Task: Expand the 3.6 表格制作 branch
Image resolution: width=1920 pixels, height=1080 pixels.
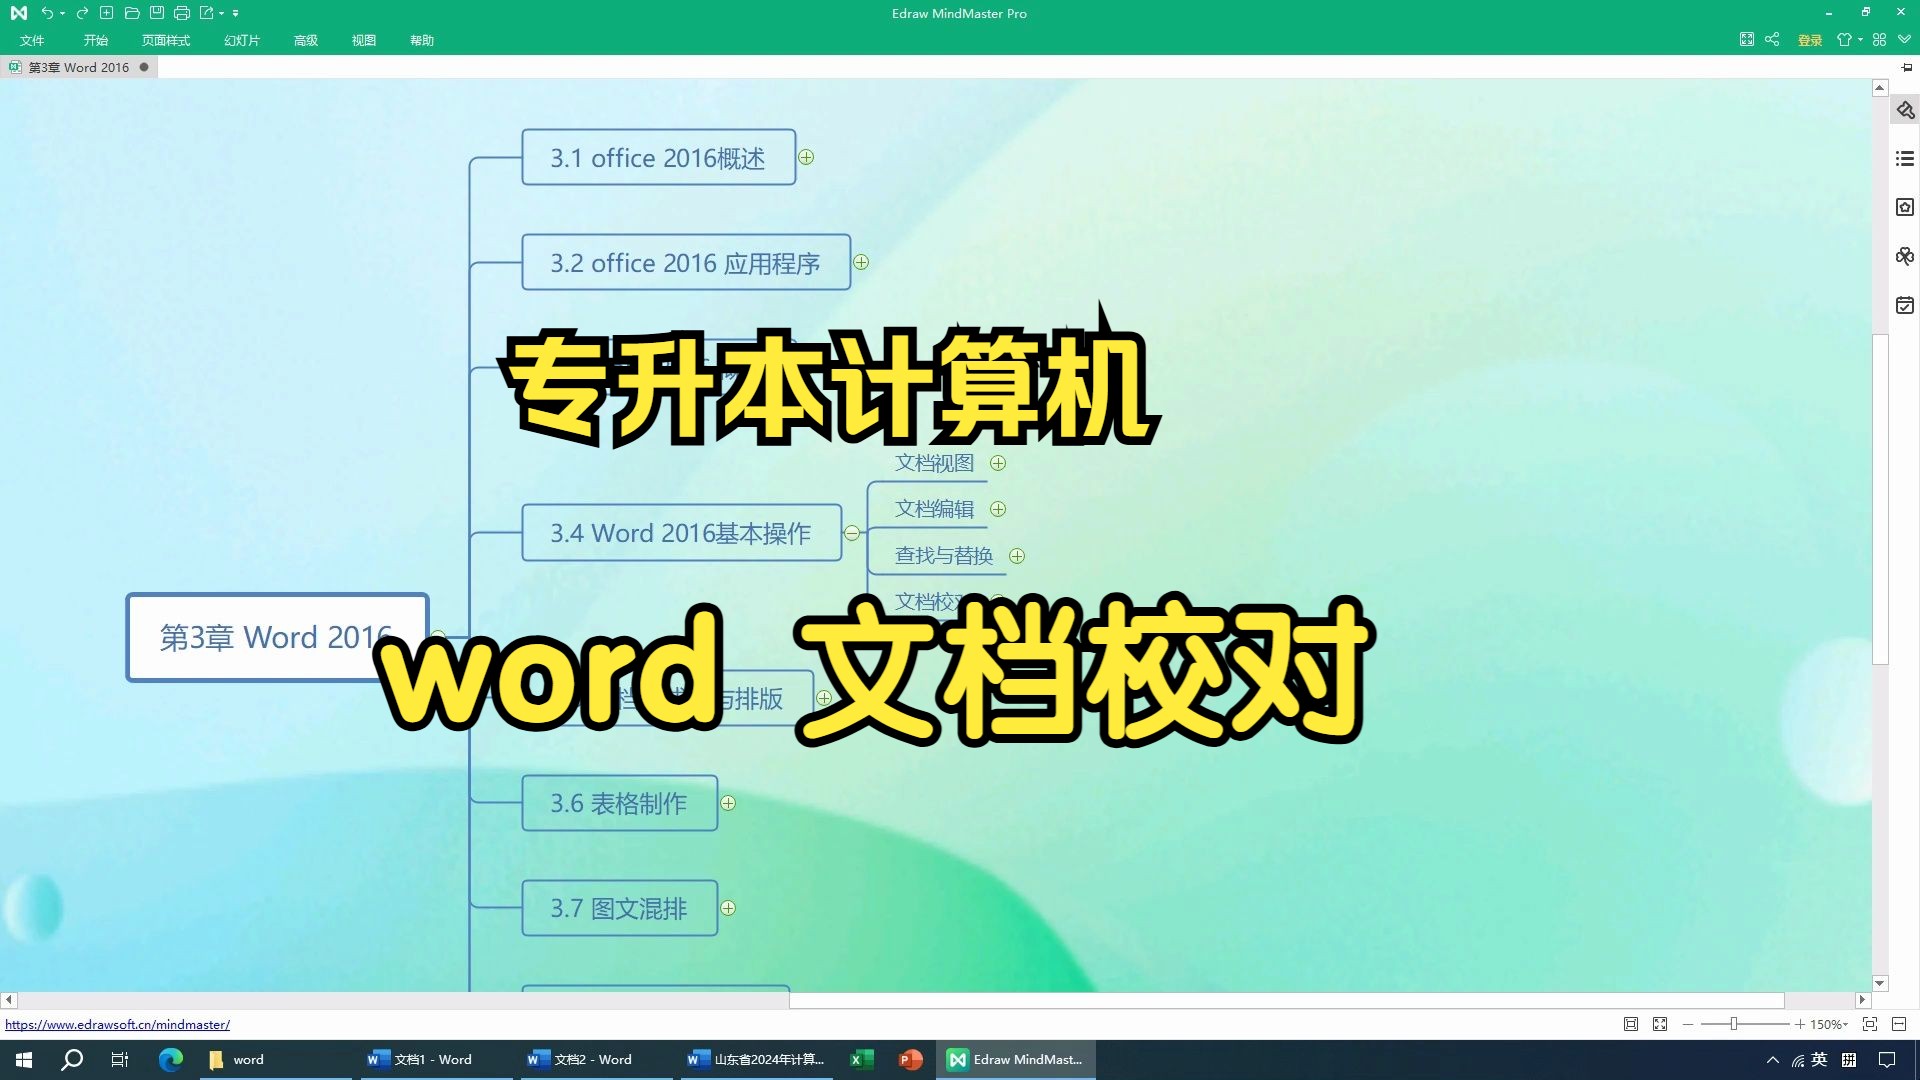Action: [728, 803]
